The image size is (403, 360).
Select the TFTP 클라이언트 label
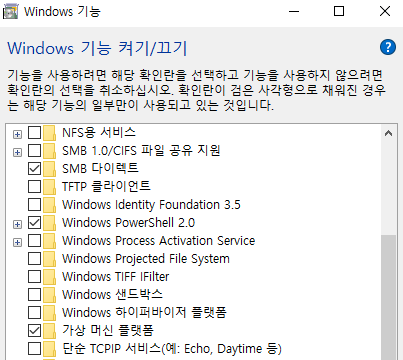point(106,187)
